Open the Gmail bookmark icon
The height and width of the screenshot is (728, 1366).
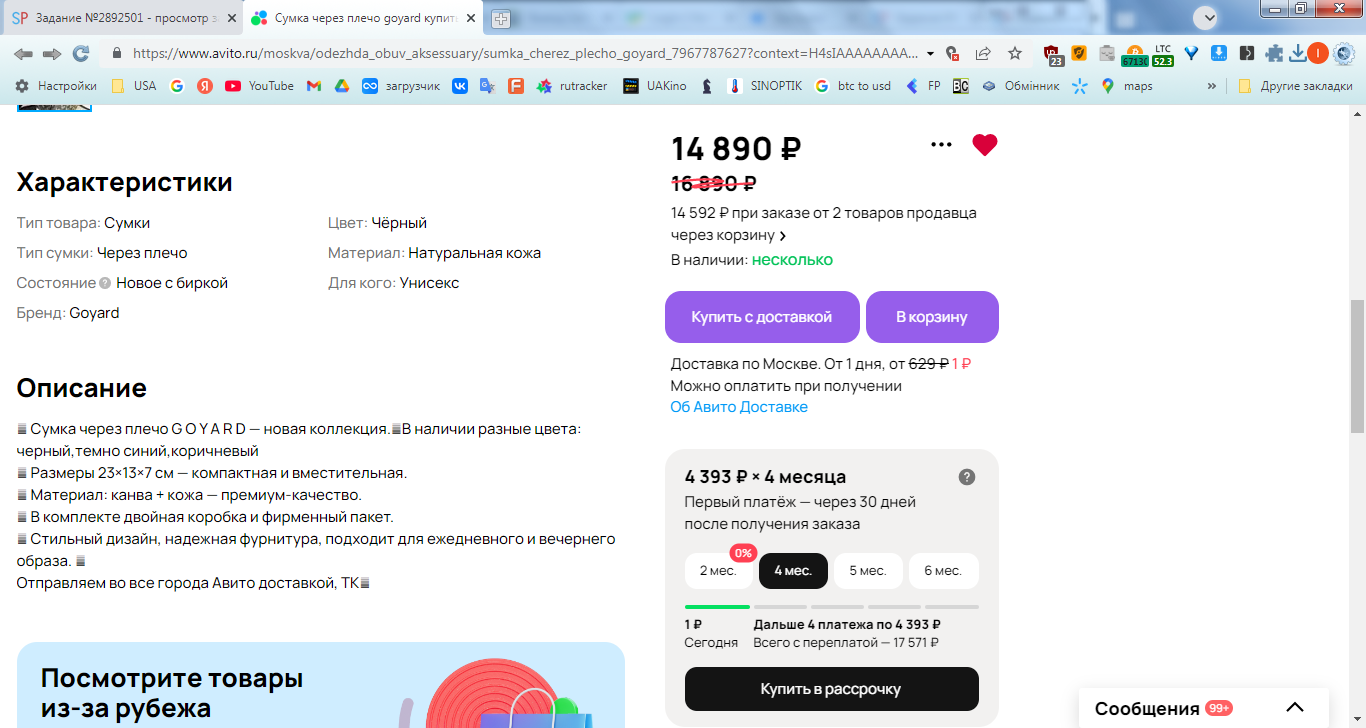pos(314,86)
